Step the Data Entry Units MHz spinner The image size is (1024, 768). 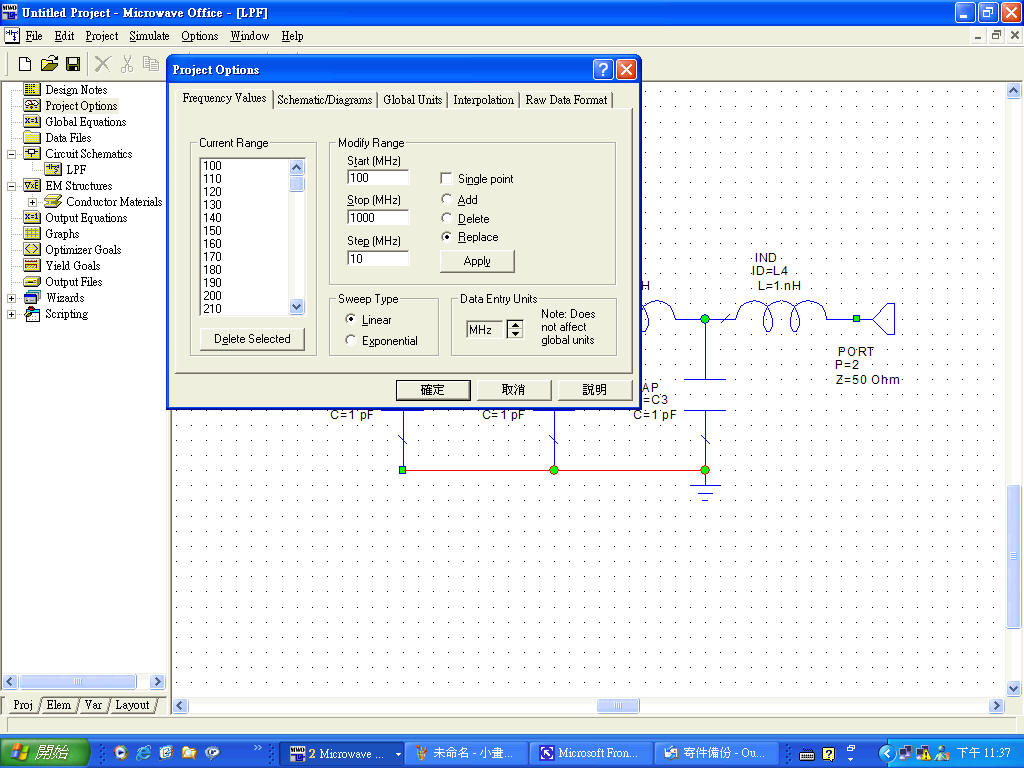(515, 329)
